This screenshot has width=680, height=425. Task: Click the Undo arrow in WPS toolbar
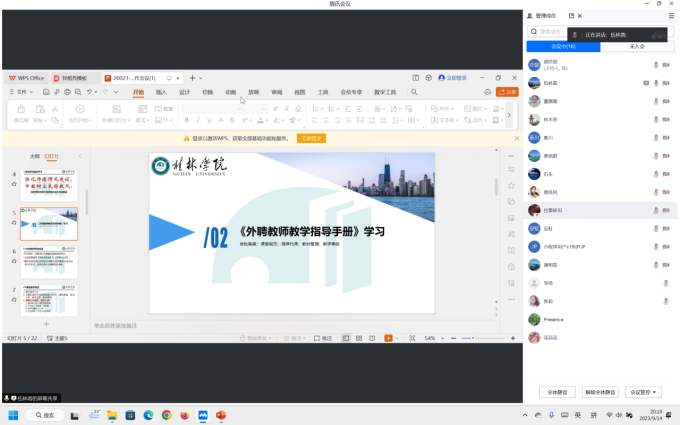point(89,92)
